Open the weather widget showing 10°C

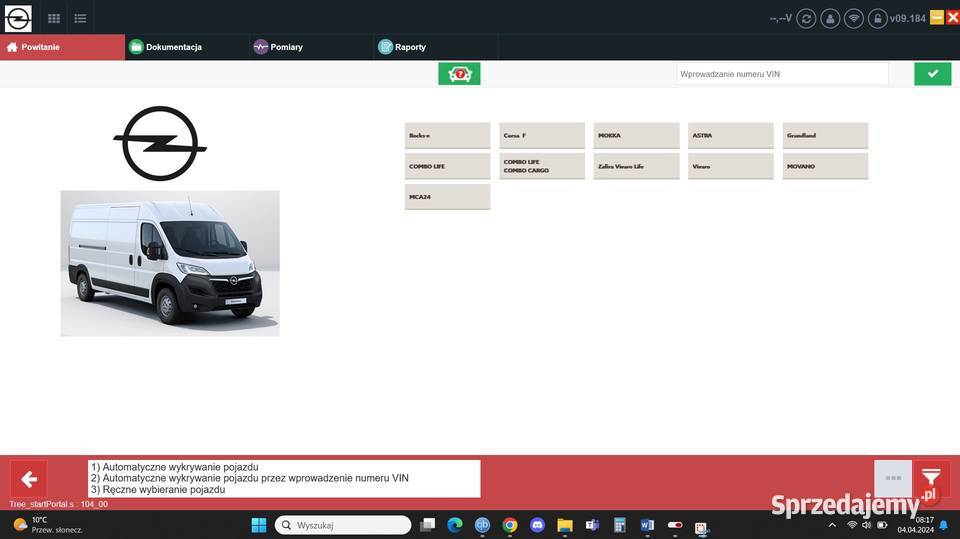tap(48, 525)
